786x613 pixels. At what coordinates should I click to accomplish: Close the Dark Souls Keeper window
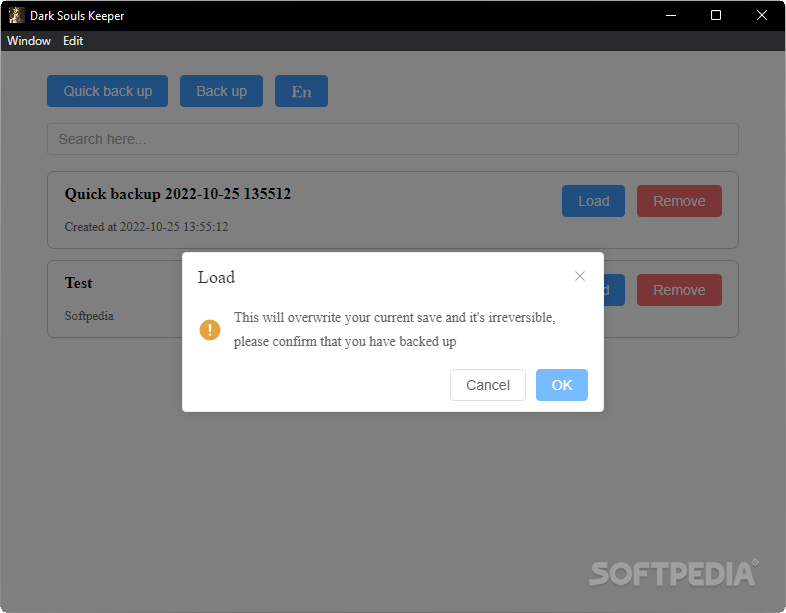click(x=761, y=16)
